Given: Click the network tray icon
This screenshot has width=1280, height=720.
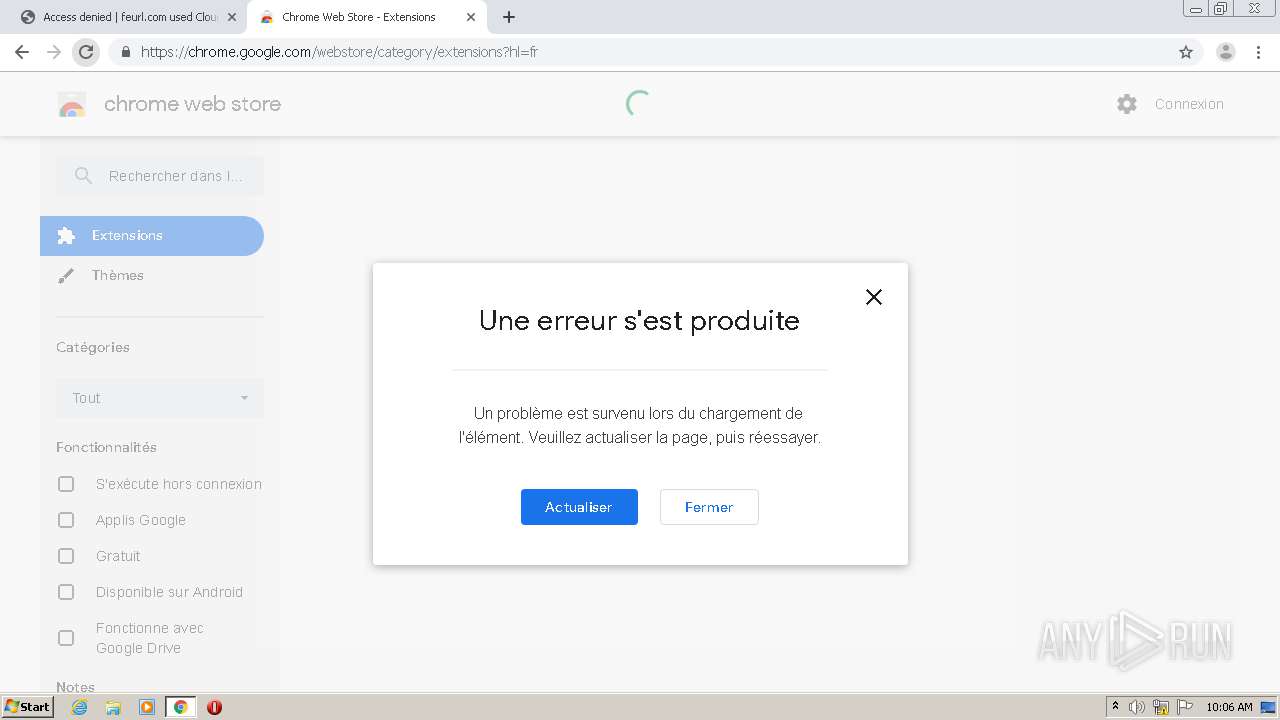Looking at the screenshot, I should [1161, 707].
